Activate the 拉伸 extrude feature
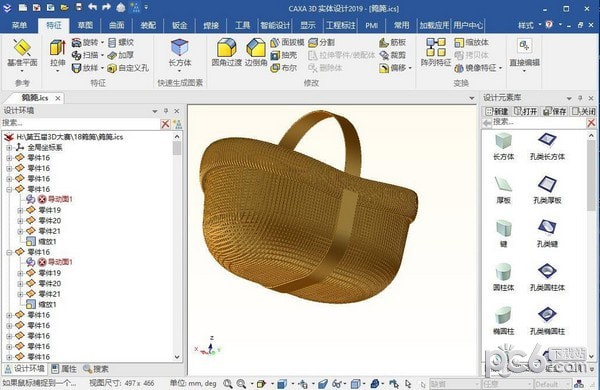This screenshot has width=600, height=390. coord(58,55)
